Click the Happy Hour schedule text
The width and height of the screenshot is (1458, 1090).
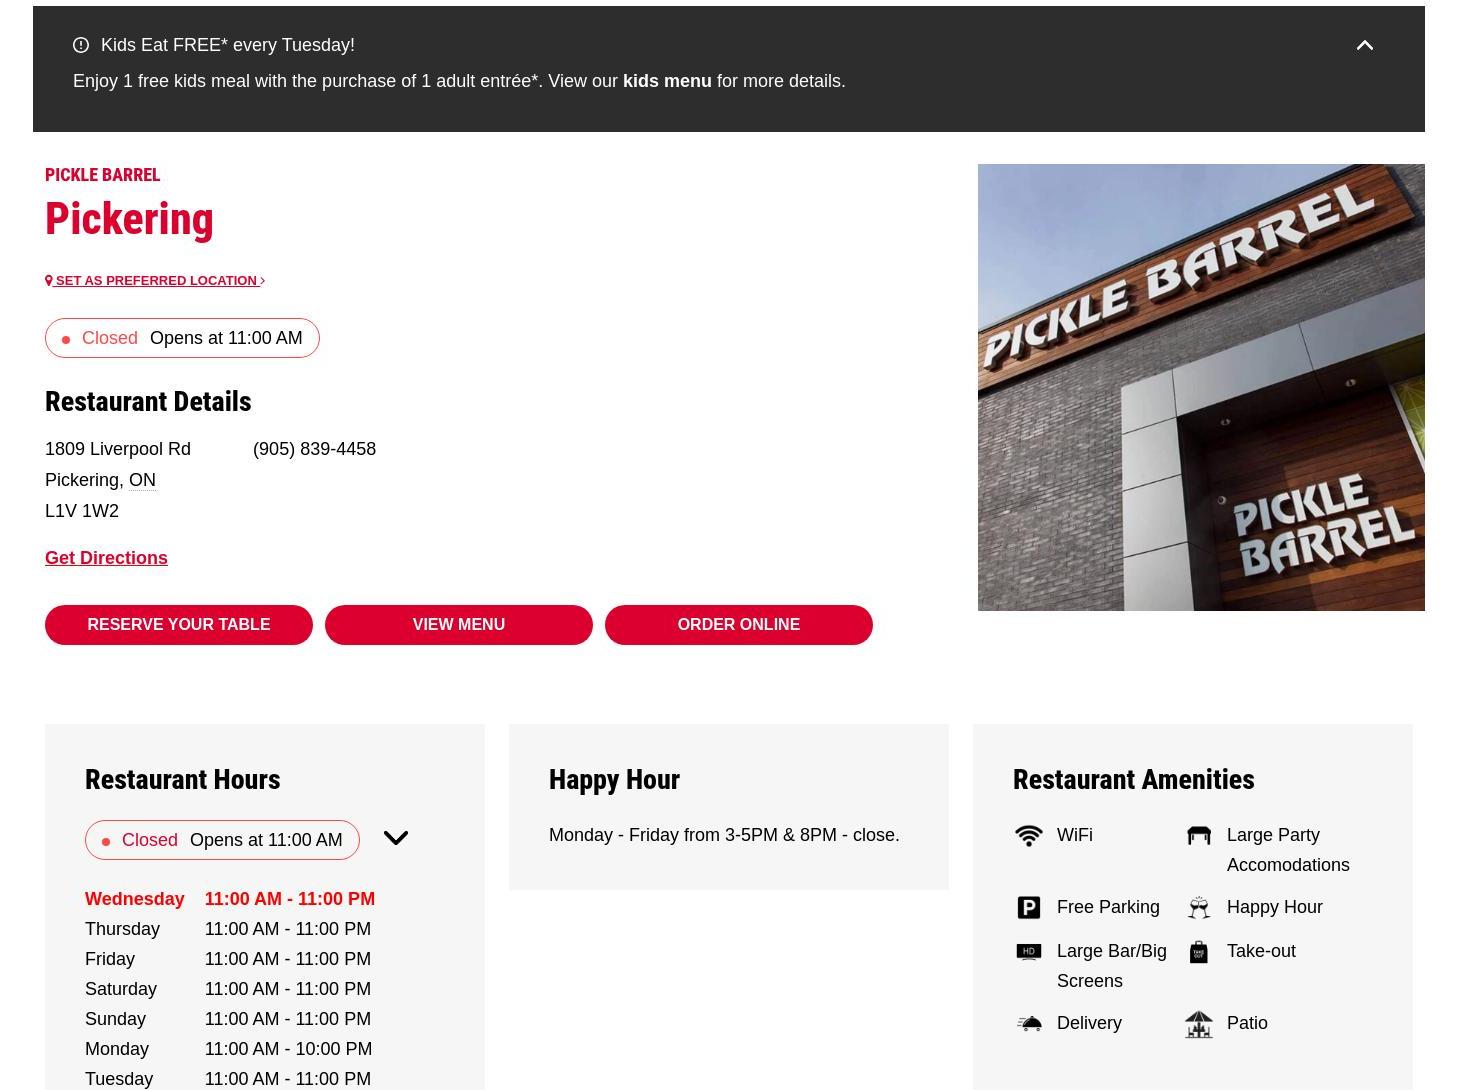pyautogui.click(x=724, y=835)
